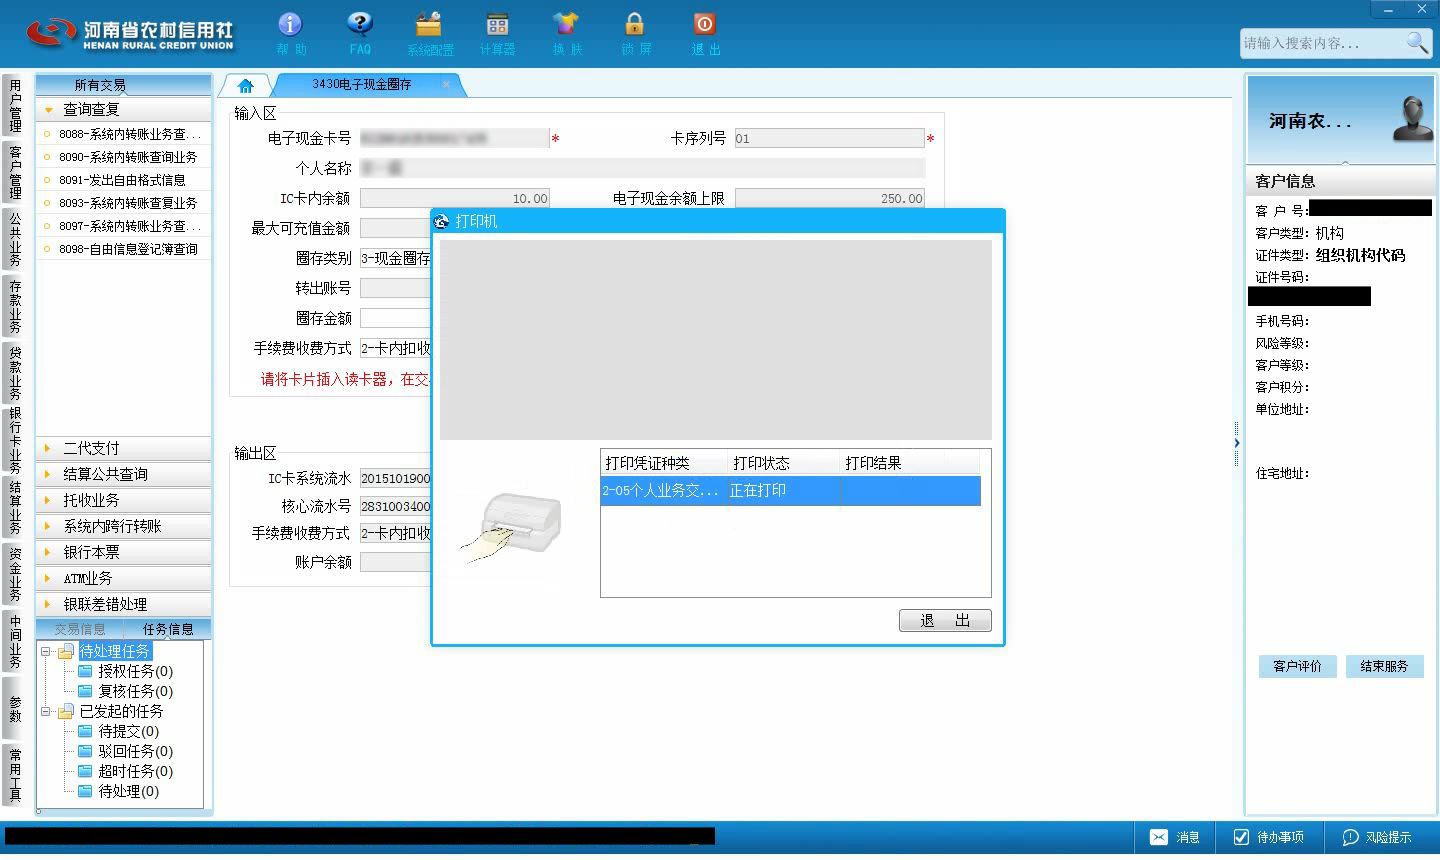The image size is (1440, 860).
Task: Open the 用户管理 side tab
Action: [x=15, y=106]
